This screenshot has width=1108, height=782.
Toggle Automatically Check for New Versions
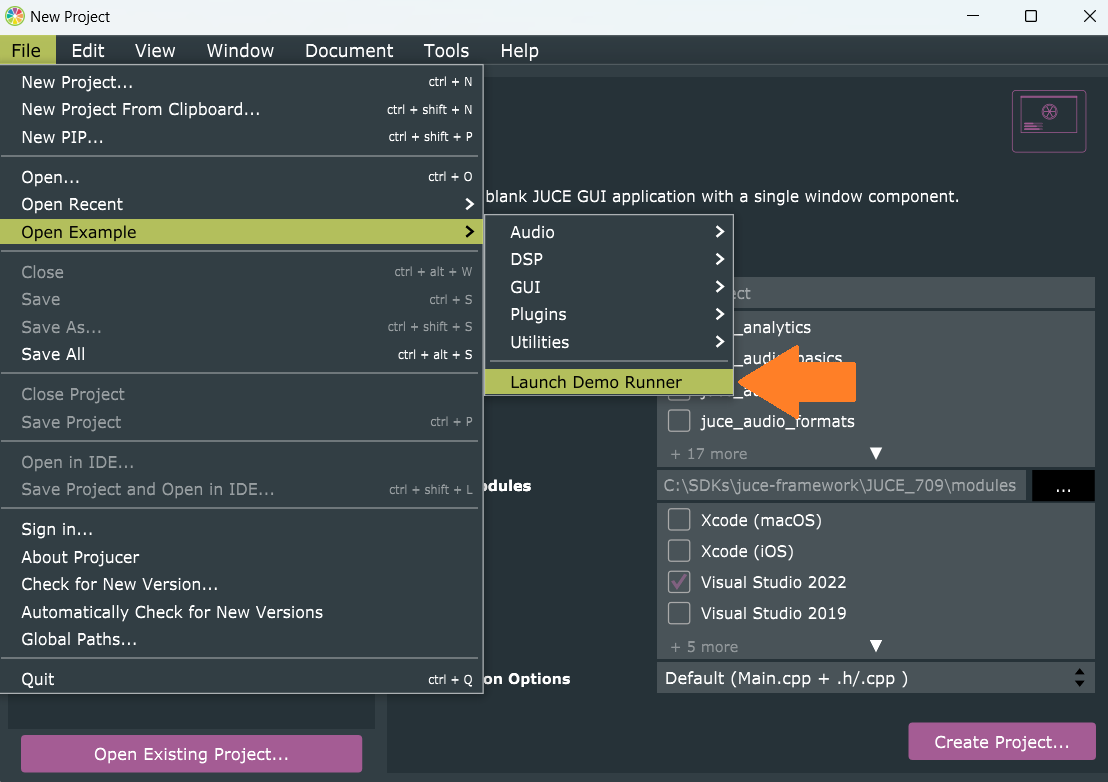(241, 612)
